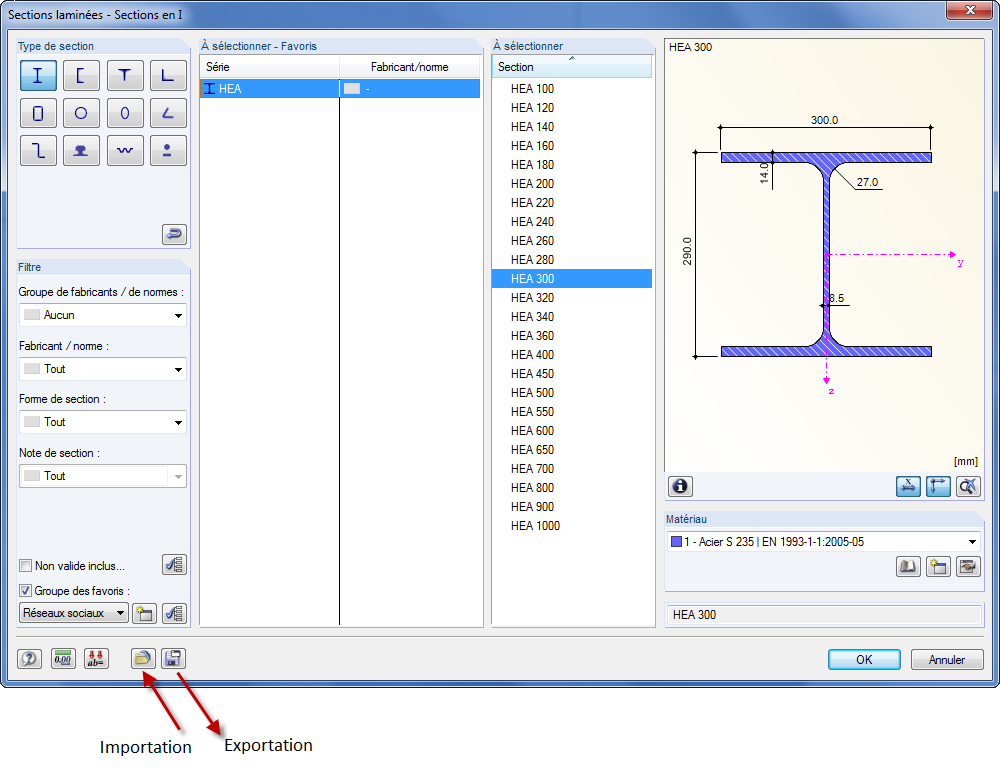Viewport: 1000px width, 781px height.
Task: Open Fabricant / norme dropdown
Action: (x=103, y=369)
